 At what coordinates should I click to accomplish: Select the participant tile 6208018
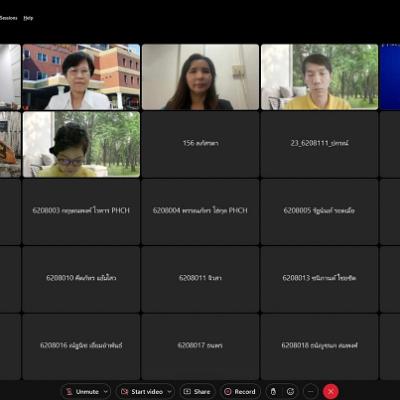(x=319, y=347)
